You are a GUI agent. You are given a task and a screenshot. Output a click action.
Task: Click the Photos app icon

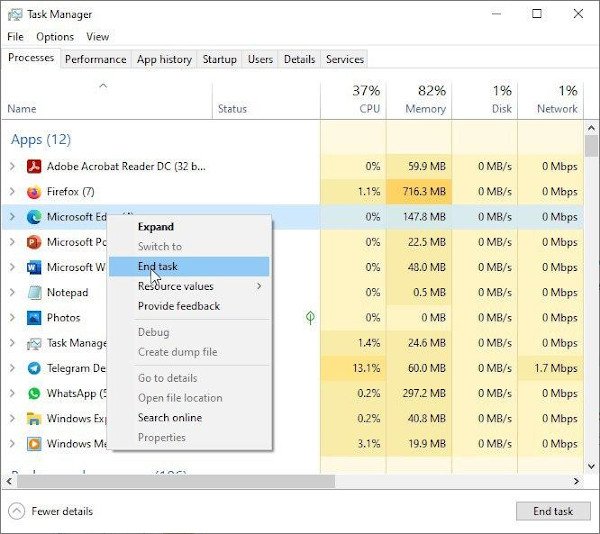(x=34, y=318)
